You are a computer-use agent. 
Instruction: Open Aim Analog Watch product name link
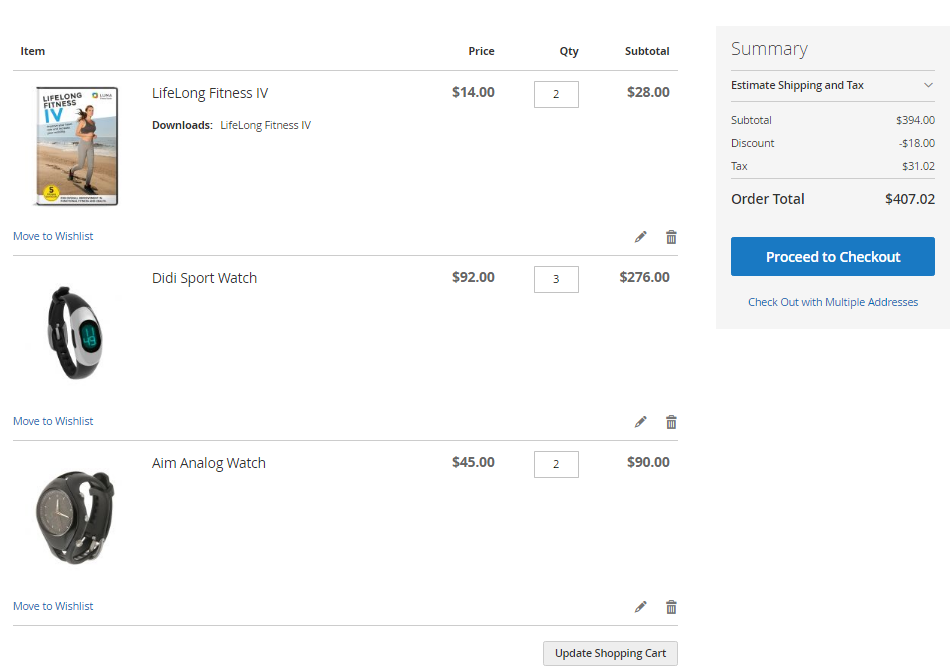209,463
